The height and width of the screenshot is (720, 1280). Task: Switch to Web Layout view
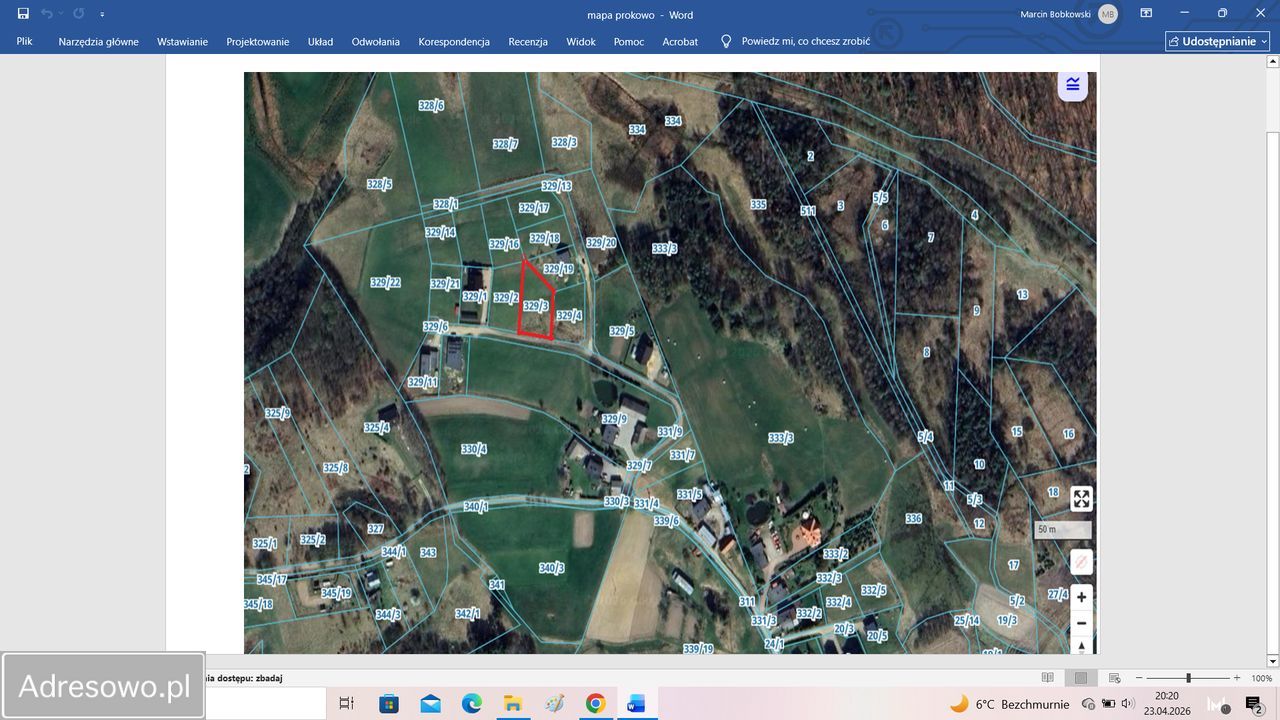pyautogui.click(x=1115, y=678)
